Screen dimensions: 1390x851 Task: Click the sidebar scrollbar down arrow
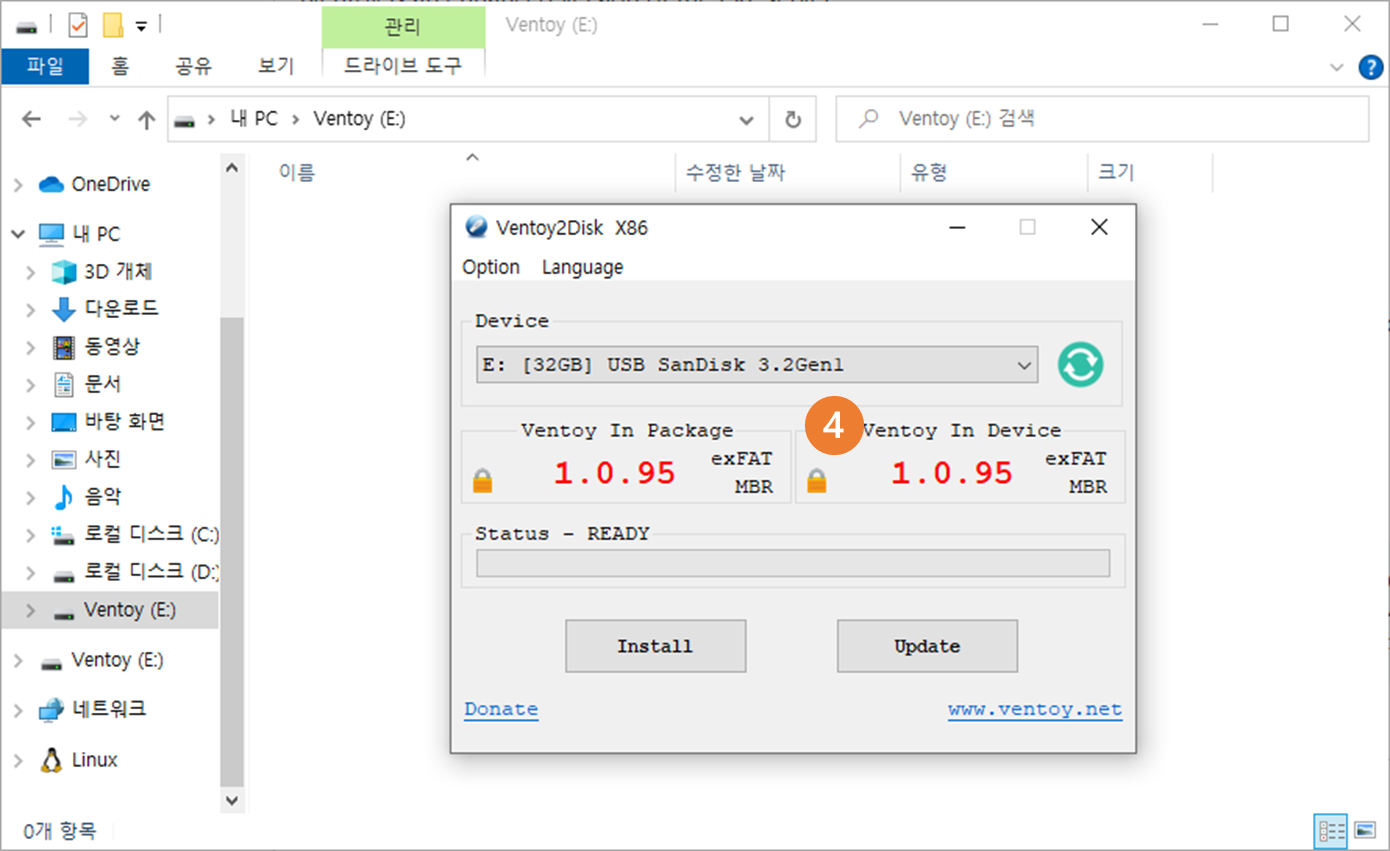[232, 801]
